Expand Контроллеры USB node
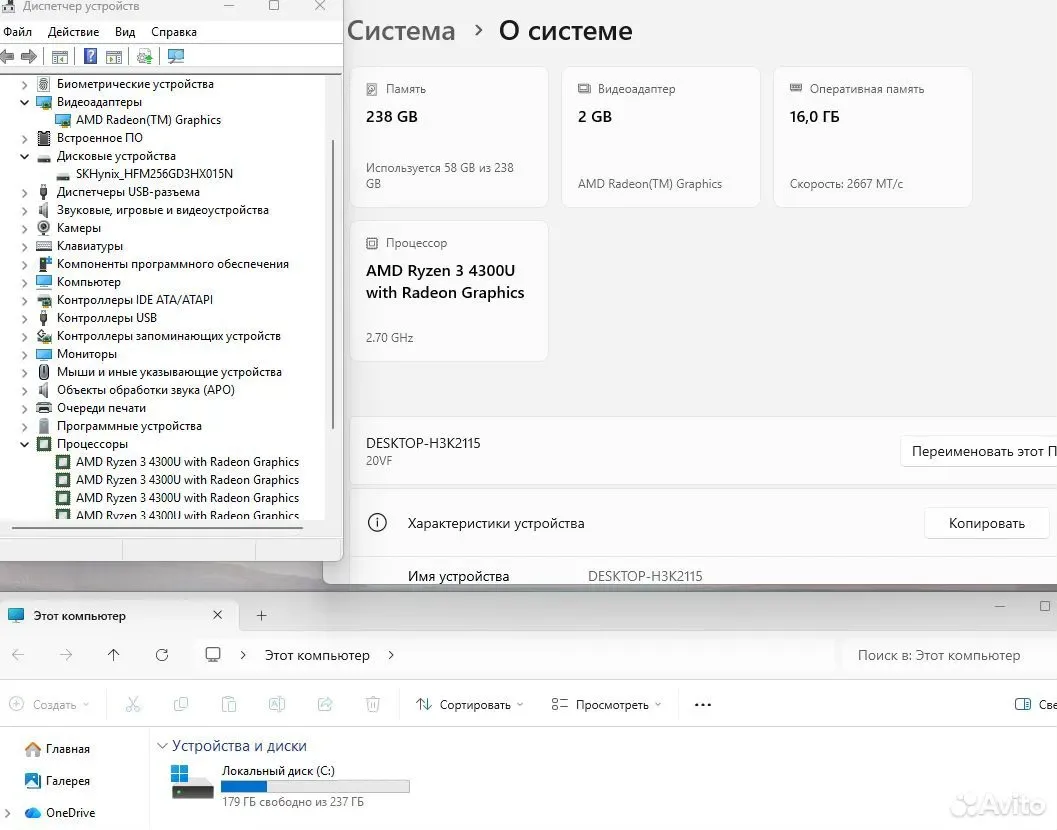 25,318
